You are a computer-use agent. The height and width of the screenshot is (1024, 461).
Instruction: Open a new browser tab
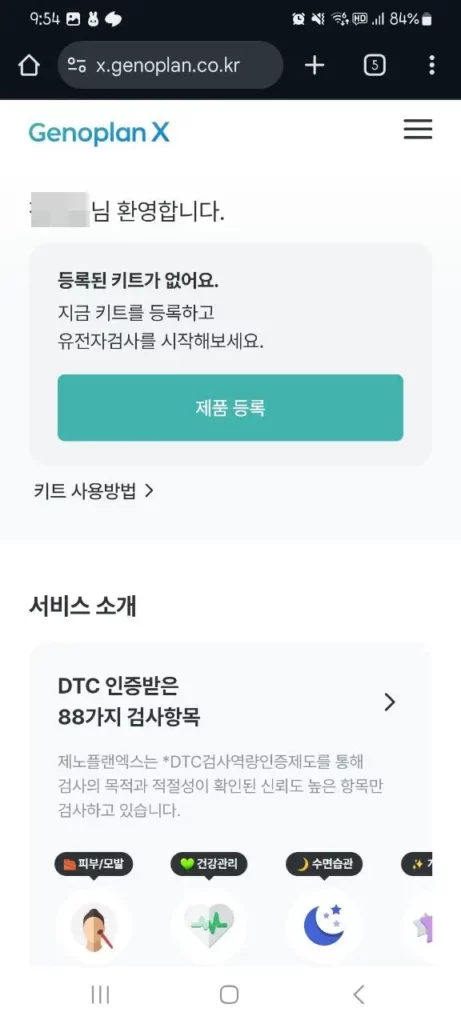tap(315, 65)
